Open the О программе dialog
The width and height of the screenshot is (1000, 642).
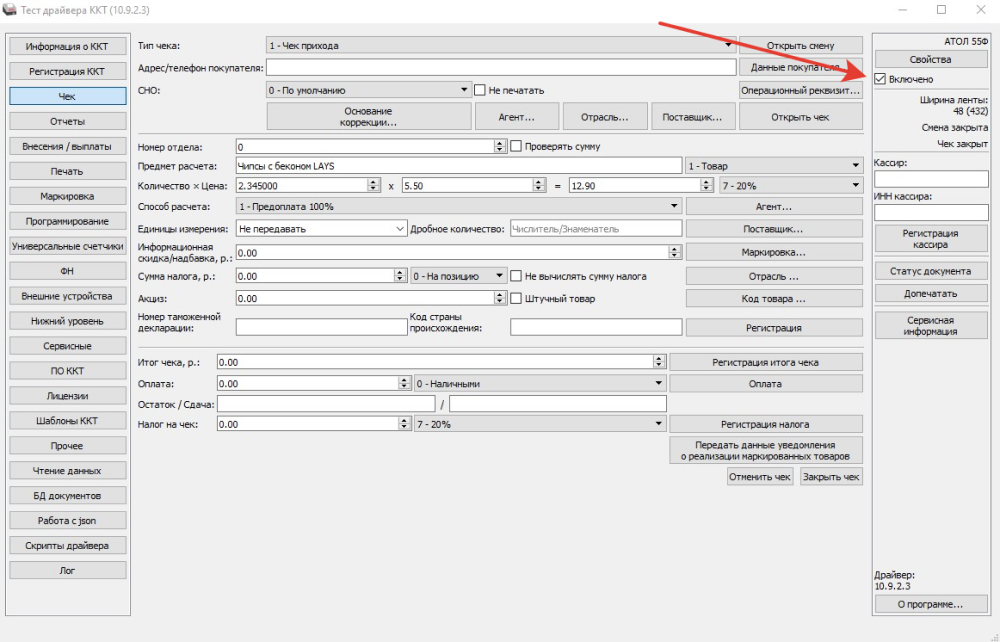(930, 604)
